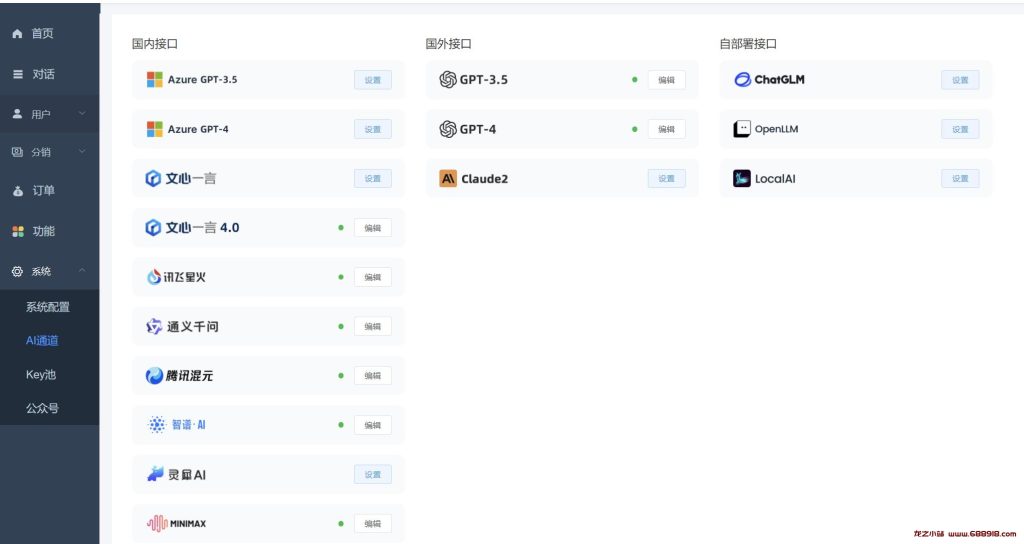The image size is (1024, 544).
Task: Click the 自部署接口 section heading
Action: click(x=748, y=44)
